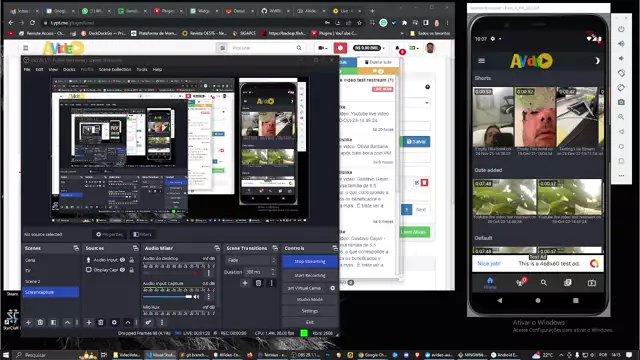640x360 pixels.
Task: Click emulator zoom magnifier icon
Action: [x=621, y=117]
